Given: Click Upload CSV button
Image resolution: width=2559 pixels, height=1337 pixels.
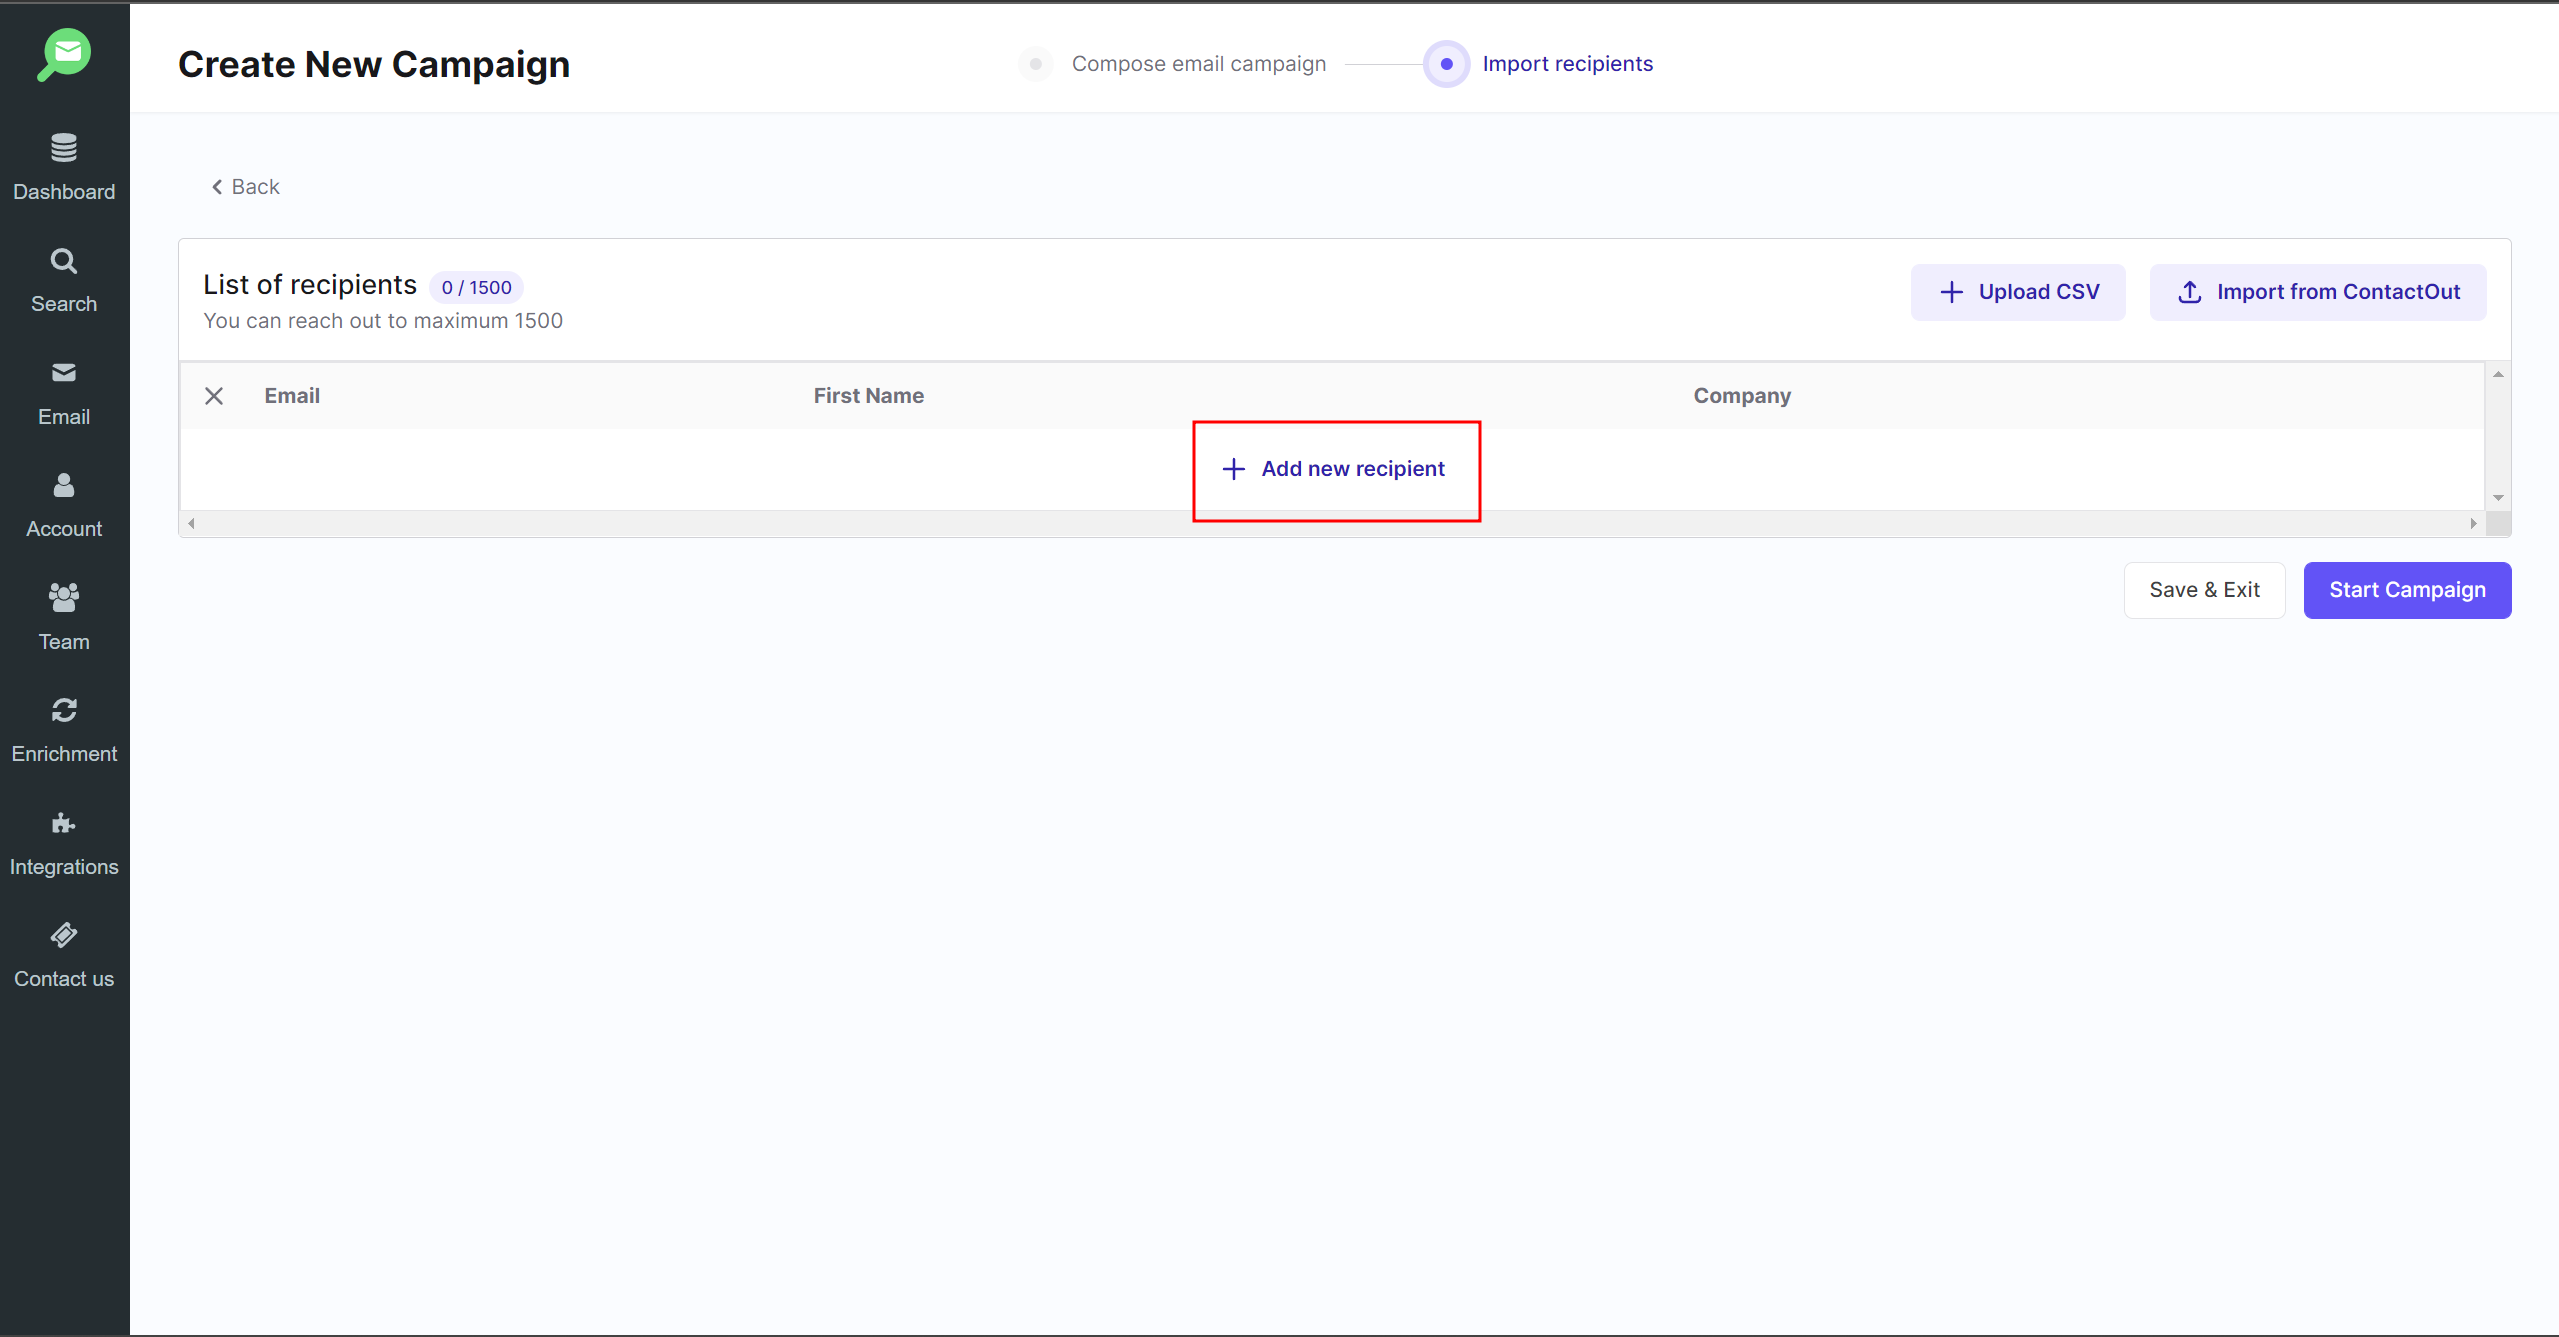Looking at the screenshot, I should (x=2018, y=292).
